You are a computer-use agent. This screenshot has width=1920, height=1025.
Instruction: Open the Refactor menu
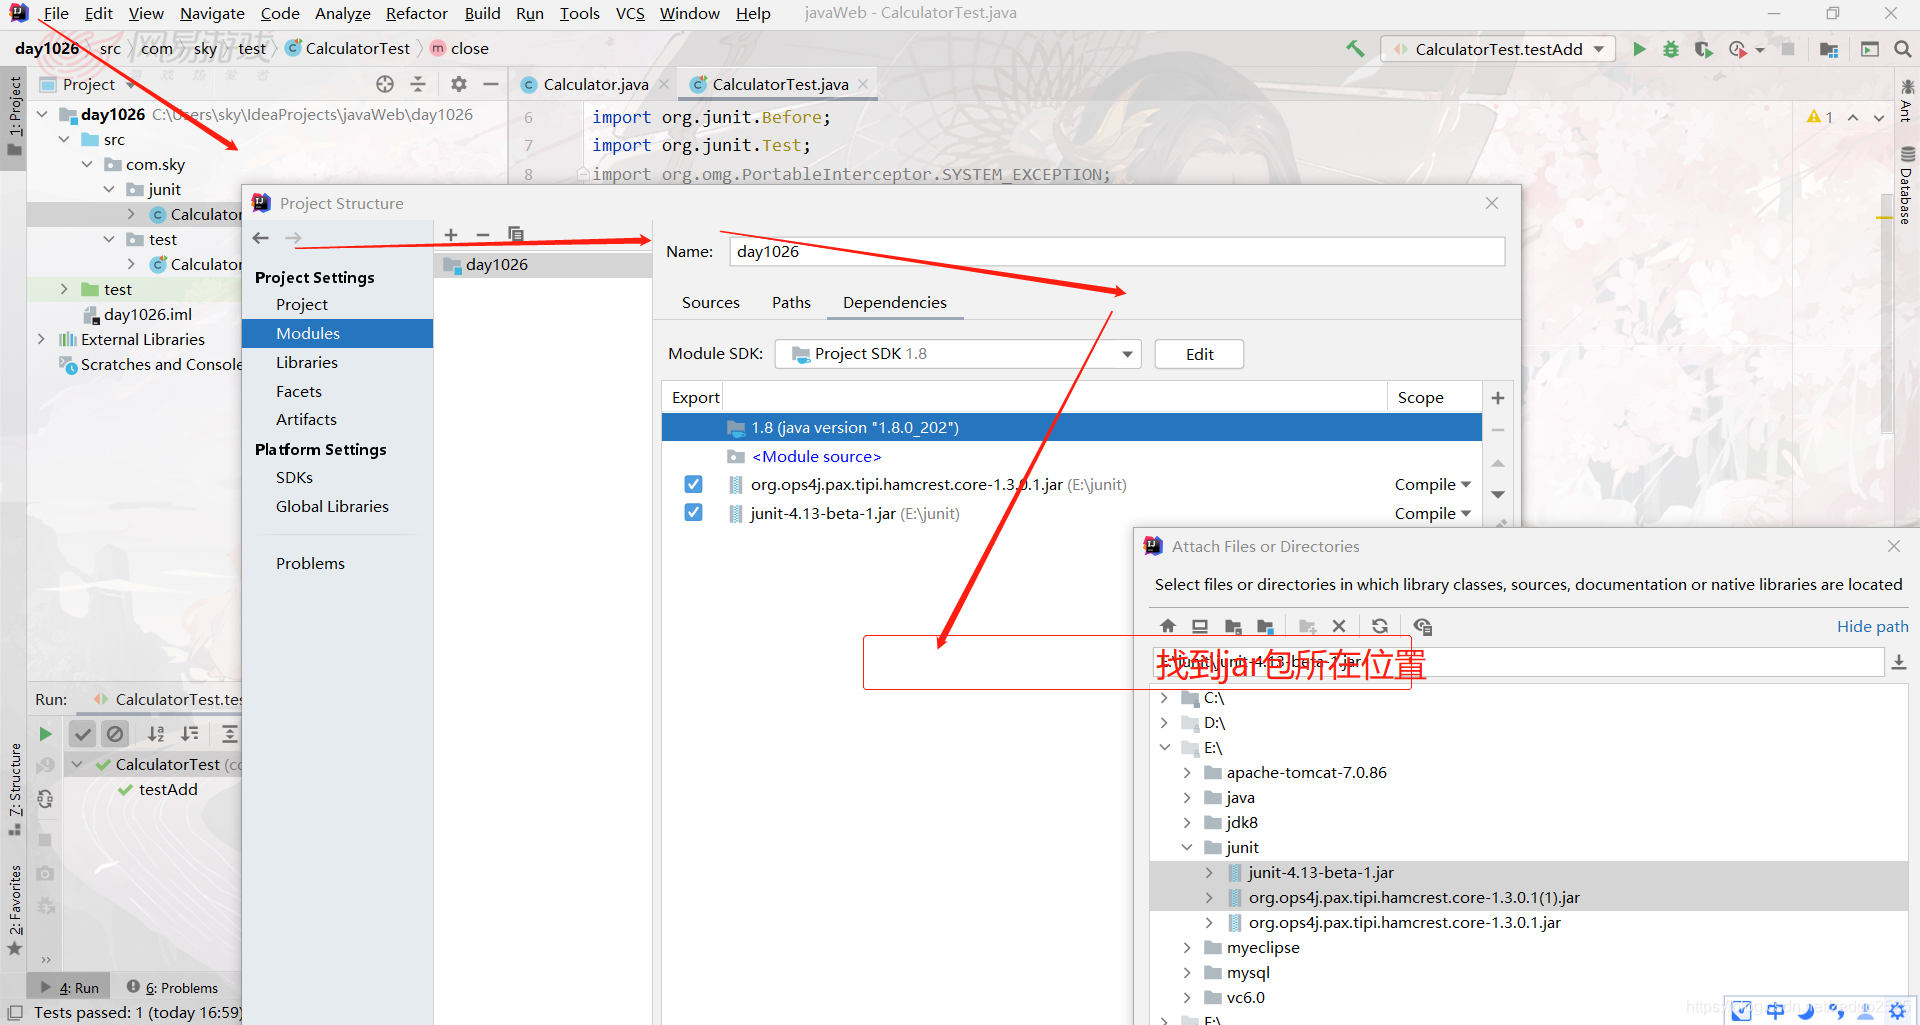tap(416, 13)
